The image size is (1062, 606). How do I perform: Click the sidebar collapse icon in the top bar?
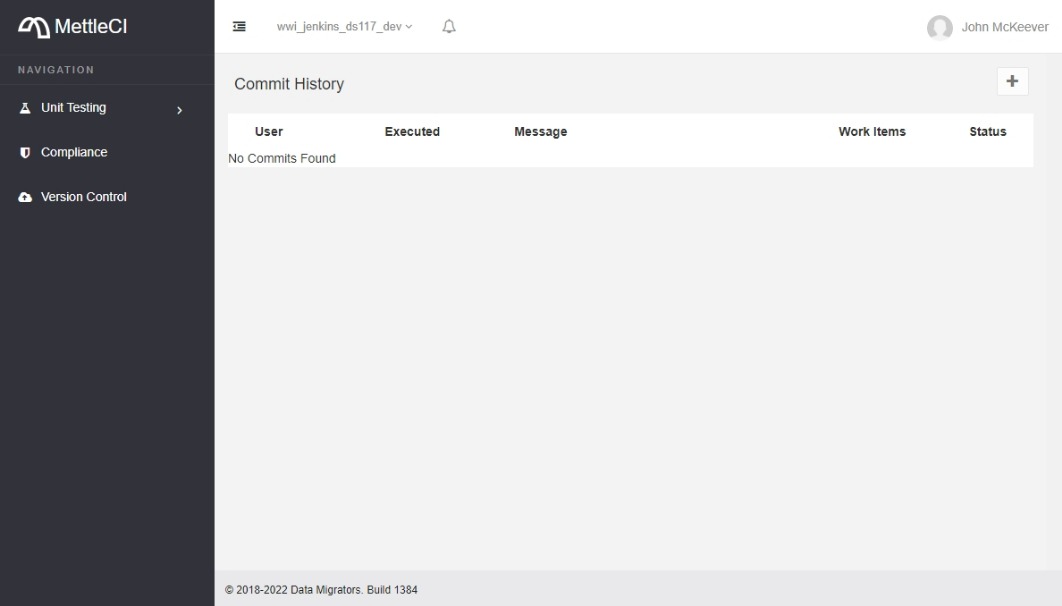click(239, 26)
